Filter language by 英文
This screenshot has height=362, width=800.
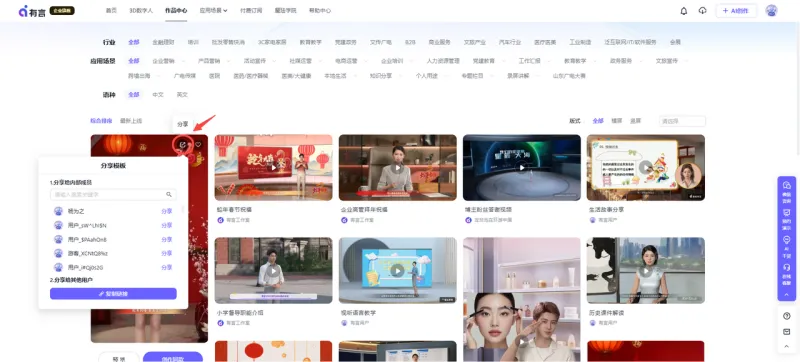coord(182,95)
